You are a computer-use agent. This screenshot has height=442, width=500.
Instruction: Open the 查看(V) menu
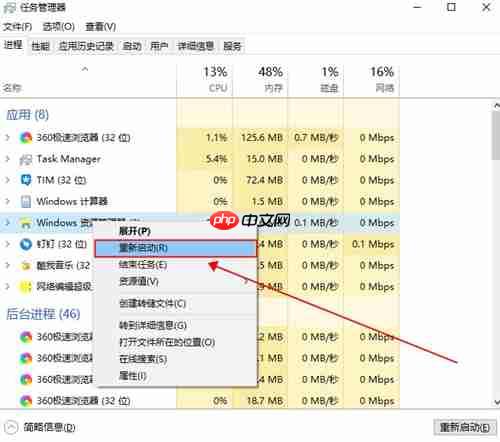(101, 26)
